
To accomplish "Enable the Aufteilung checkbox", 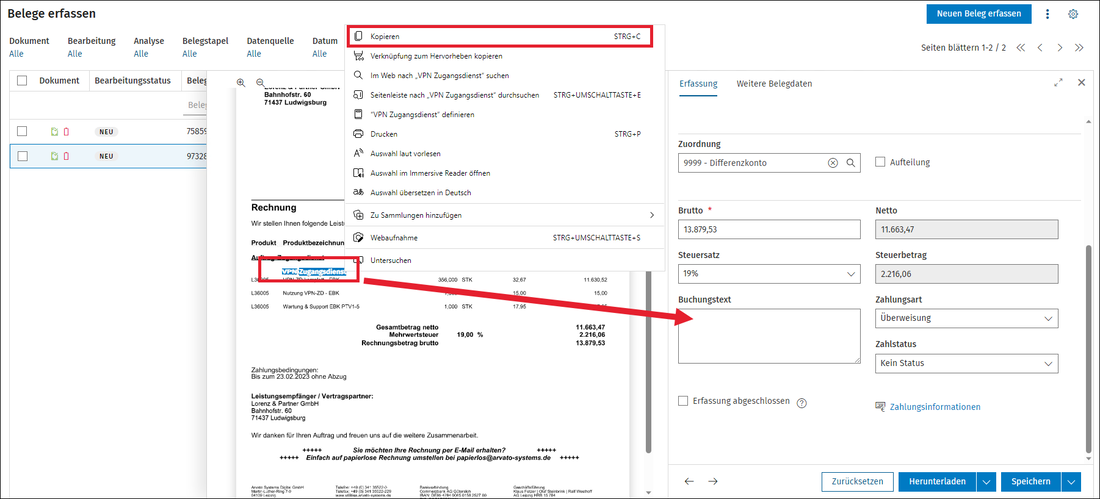I will coord(880,162).
